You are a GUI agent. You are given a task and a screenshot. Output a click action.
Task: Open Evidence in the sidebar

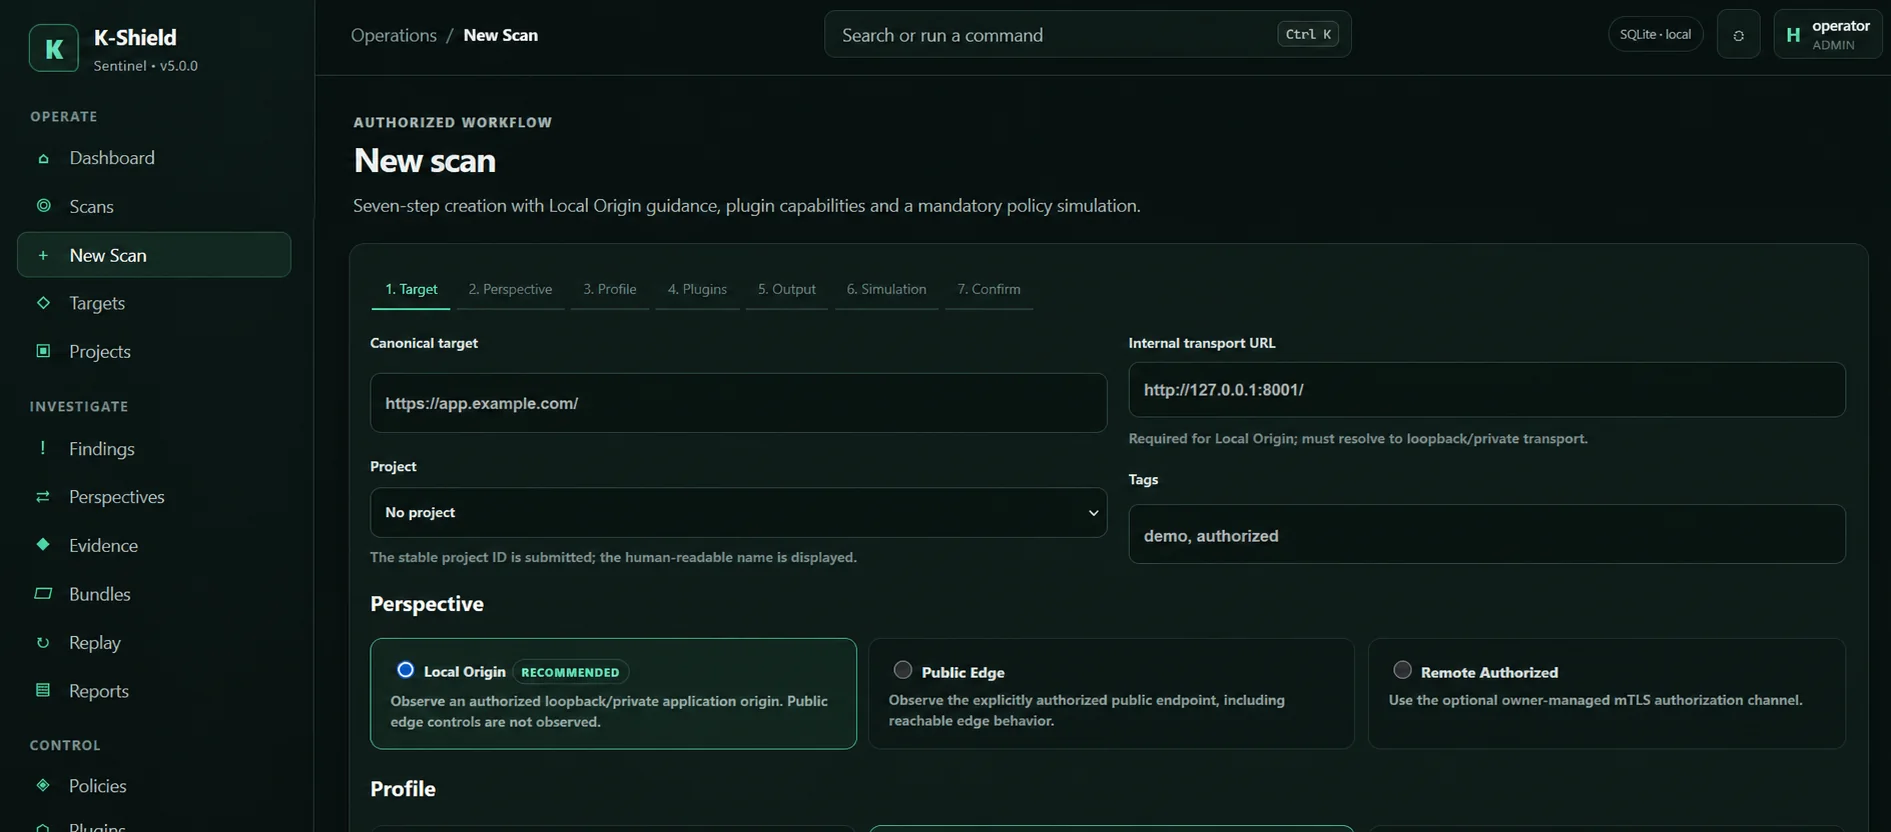[154, 545]
